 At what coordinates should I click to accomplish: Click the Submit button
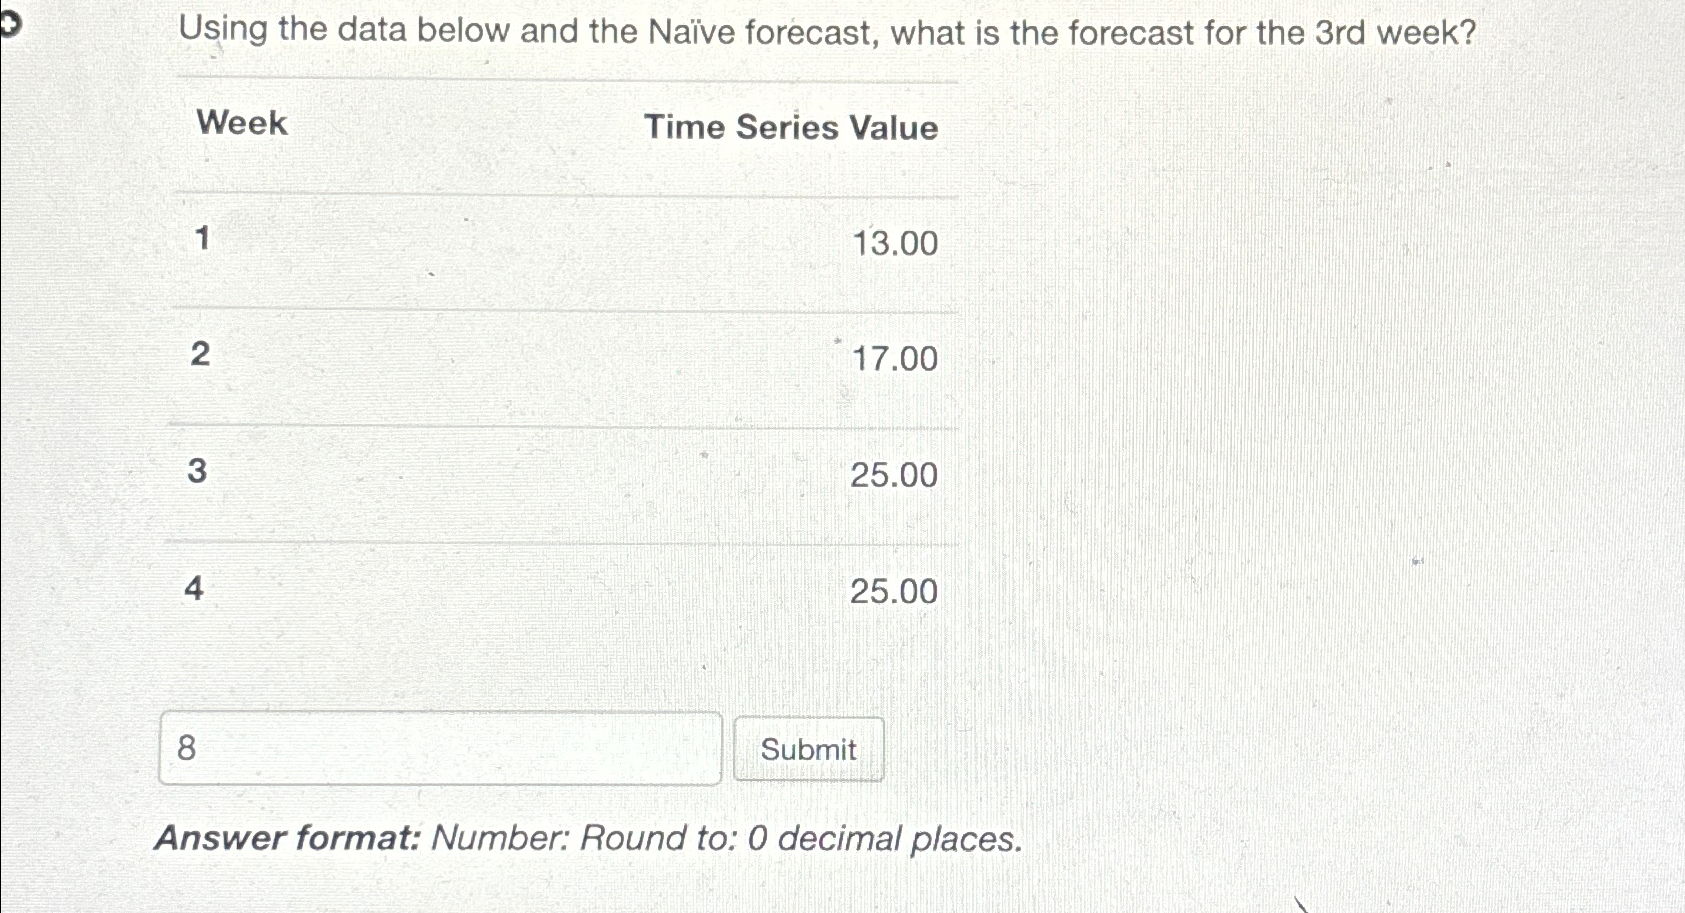[808, 749]
